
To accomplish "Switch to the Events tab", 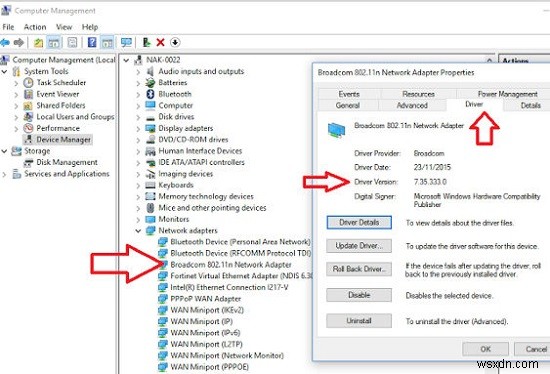I will click(349, 94).
